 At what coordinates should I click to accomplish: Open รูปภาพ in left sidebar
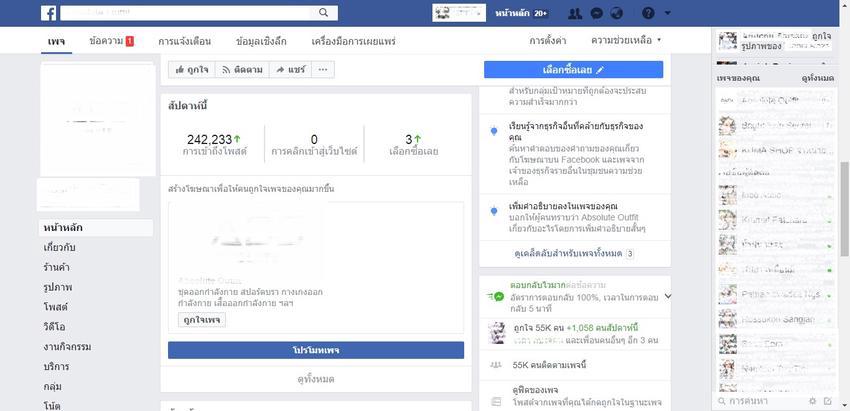[58, 287]
